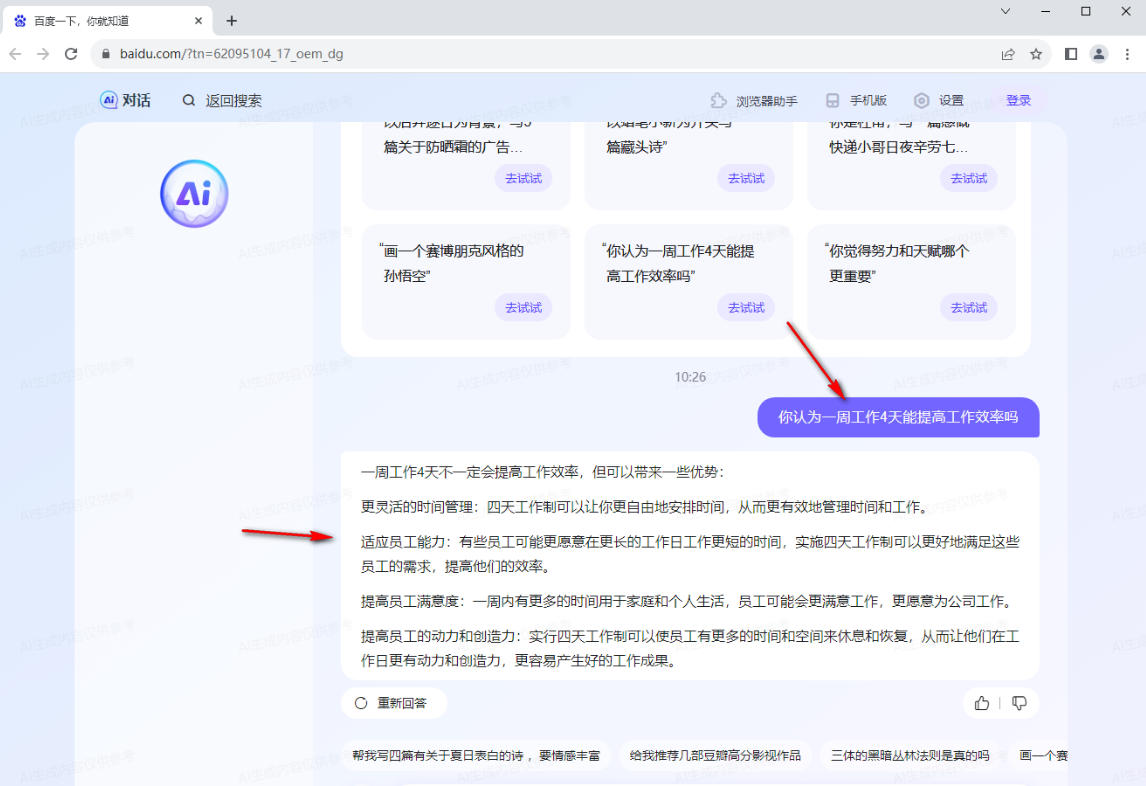Click 重新回答 to regenerate the answer

394,703
